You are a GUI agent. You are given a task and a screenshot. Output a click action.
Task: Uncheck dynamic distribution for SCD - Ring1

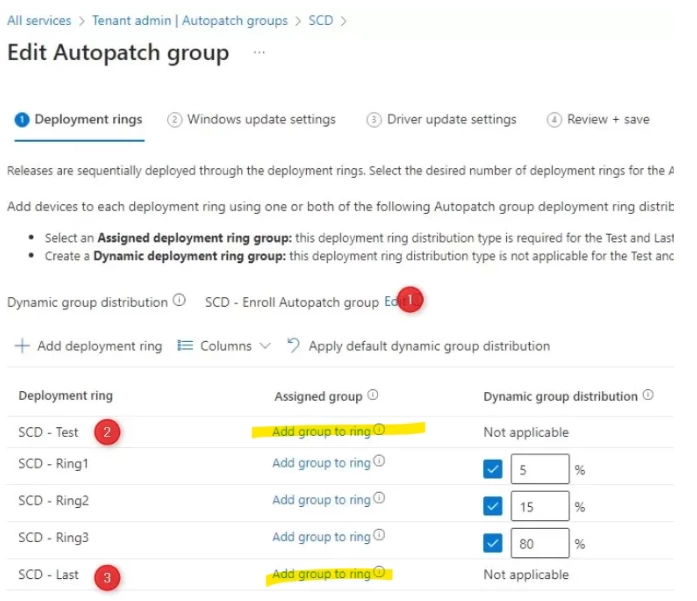point(493,469)
